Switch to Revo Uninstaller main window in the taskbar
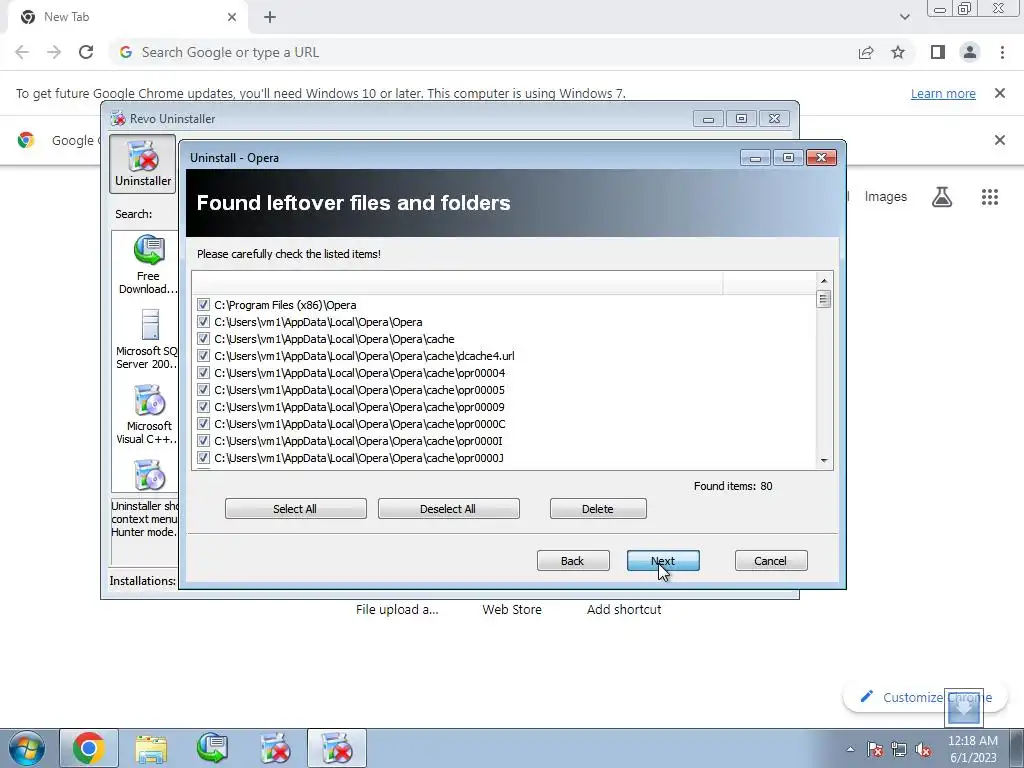This screenshot has width=1024, height=768. click(x=275, y=748)
